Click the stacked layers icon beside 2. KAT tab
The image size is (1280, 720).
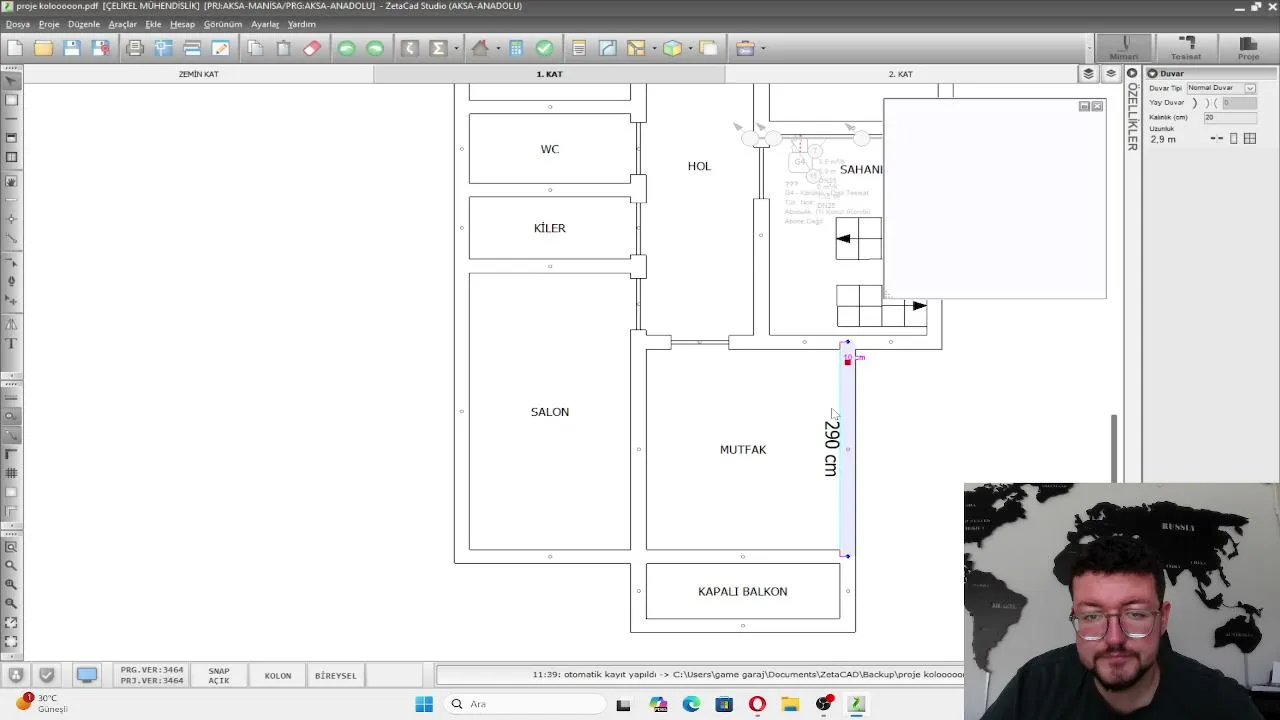tap(1089, 74)
